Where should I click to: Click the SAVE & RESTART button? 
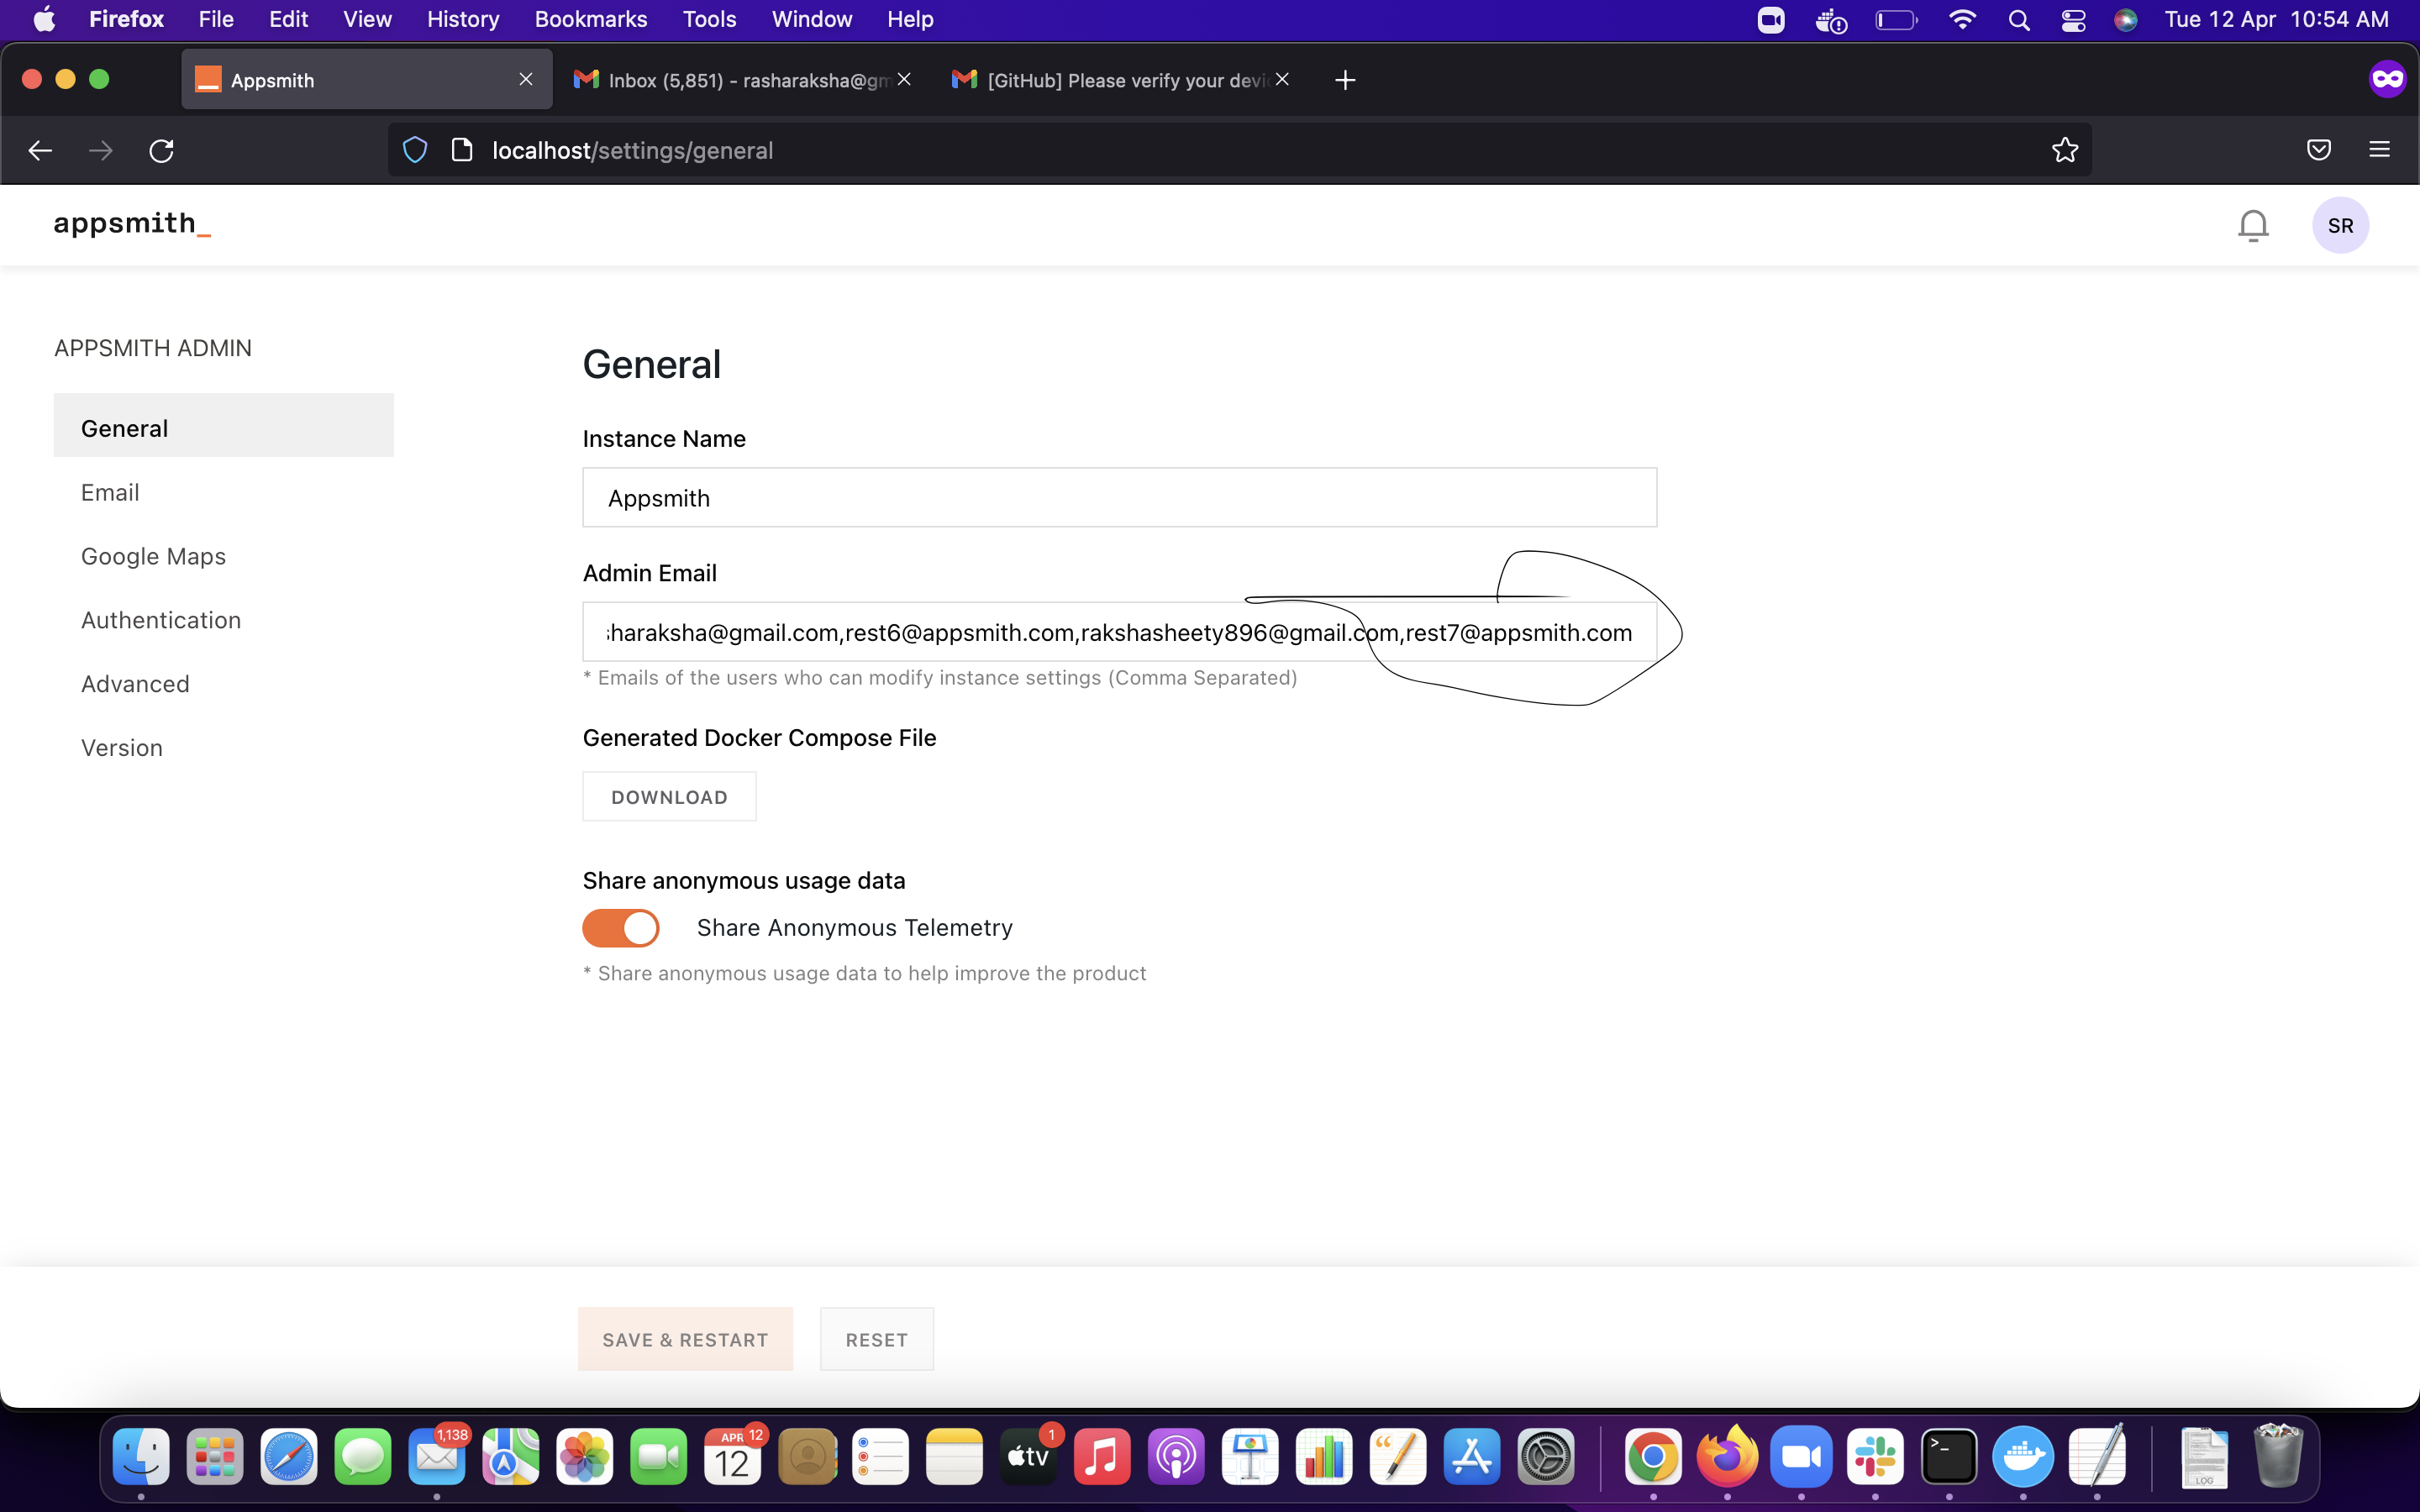pos(685,1339)
